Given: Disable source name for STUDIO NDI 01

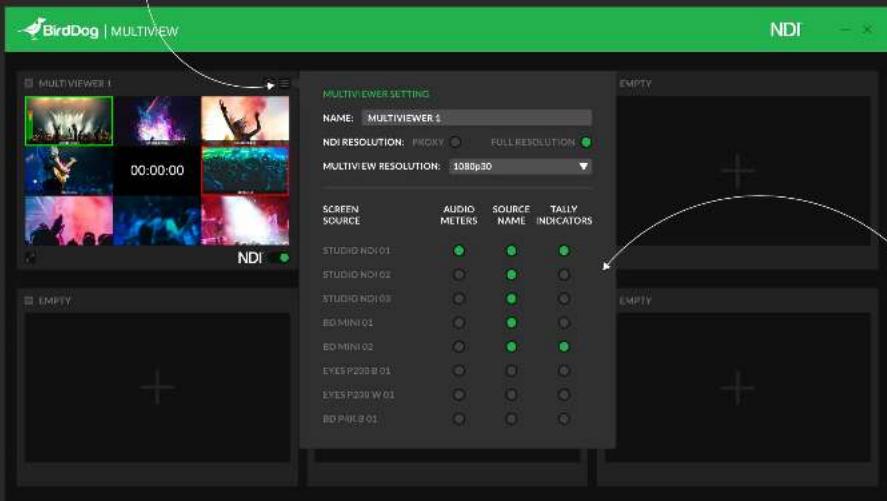Looking at the screenshot, I should click(511, 250).
